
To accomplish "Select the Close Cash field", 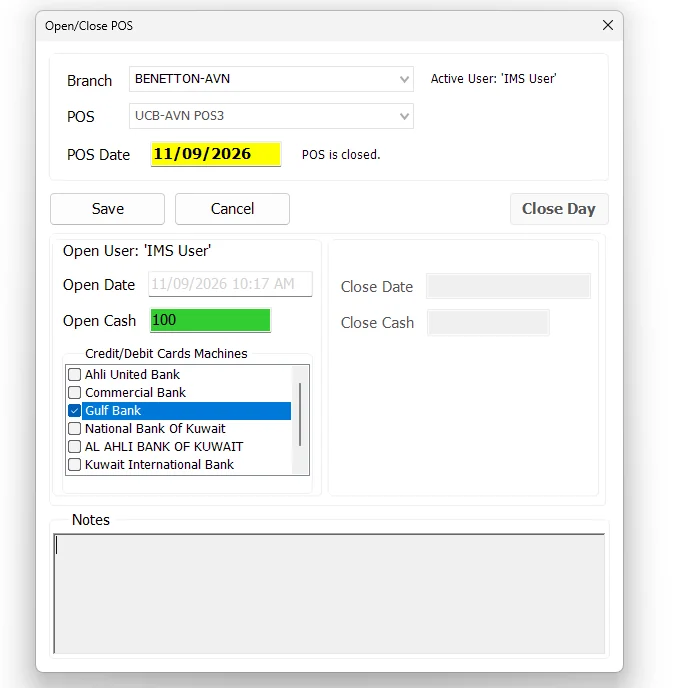I will pos(488,322).
